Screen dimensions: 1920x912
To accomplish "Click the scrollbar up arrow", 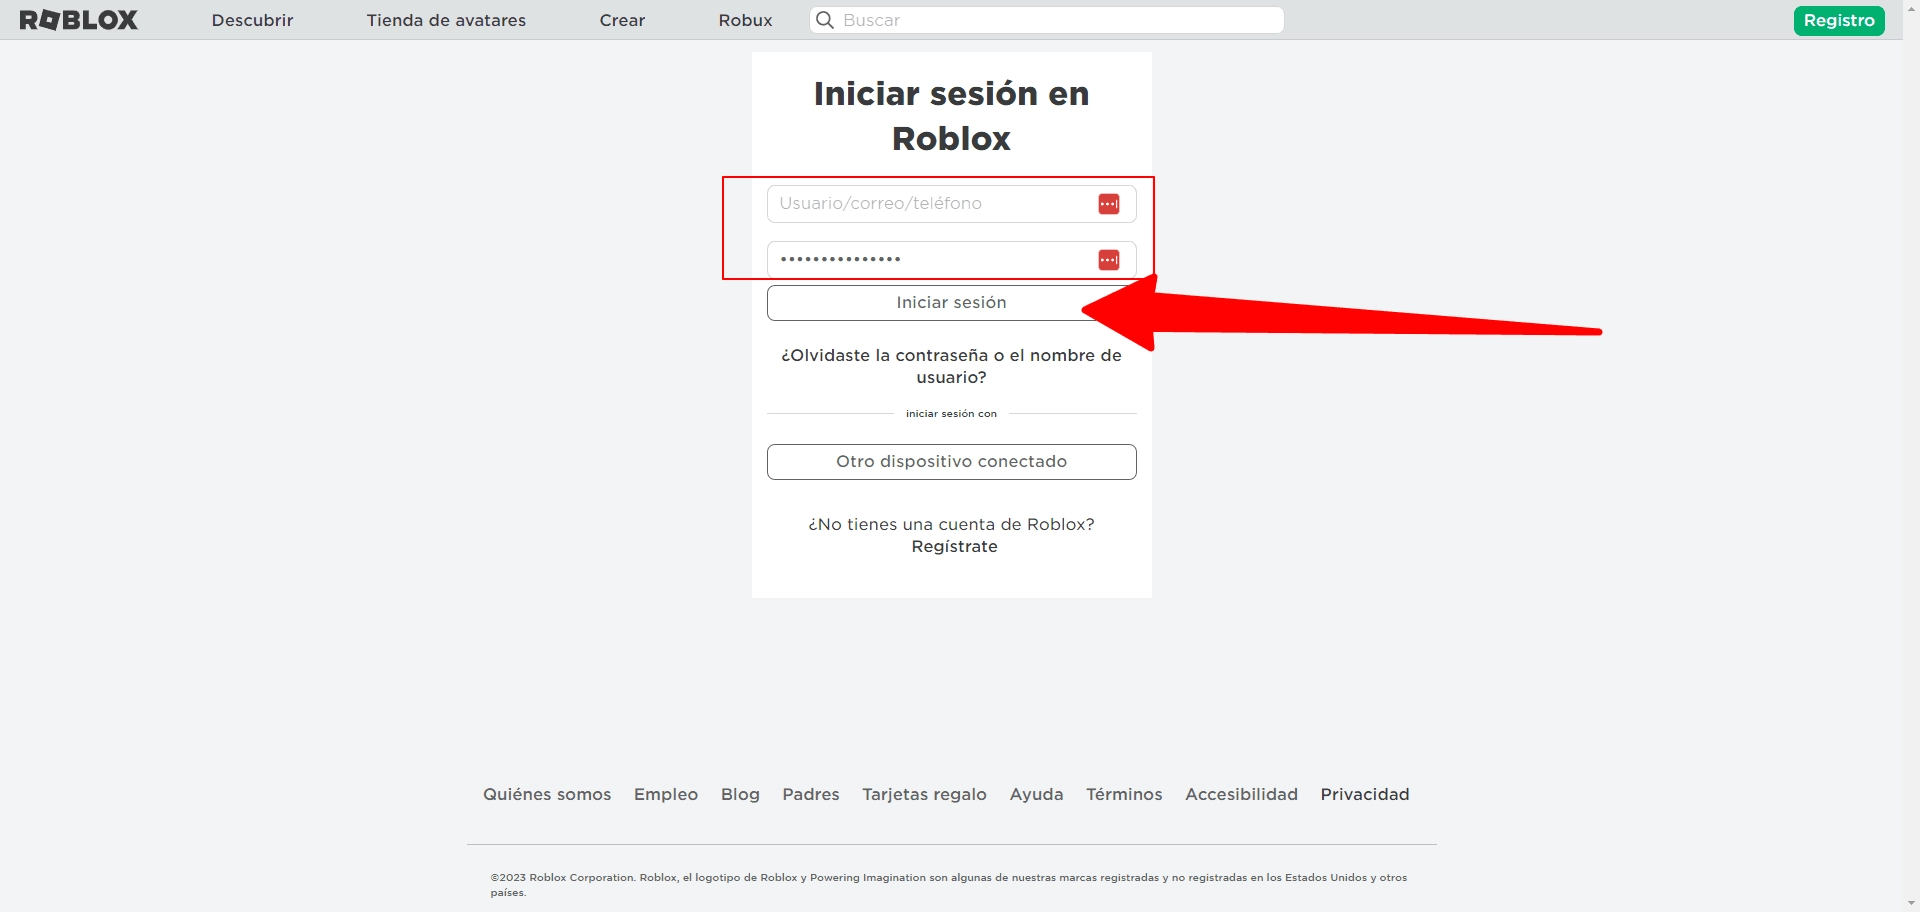I will pyautogui.click(x=1911, y=7).
